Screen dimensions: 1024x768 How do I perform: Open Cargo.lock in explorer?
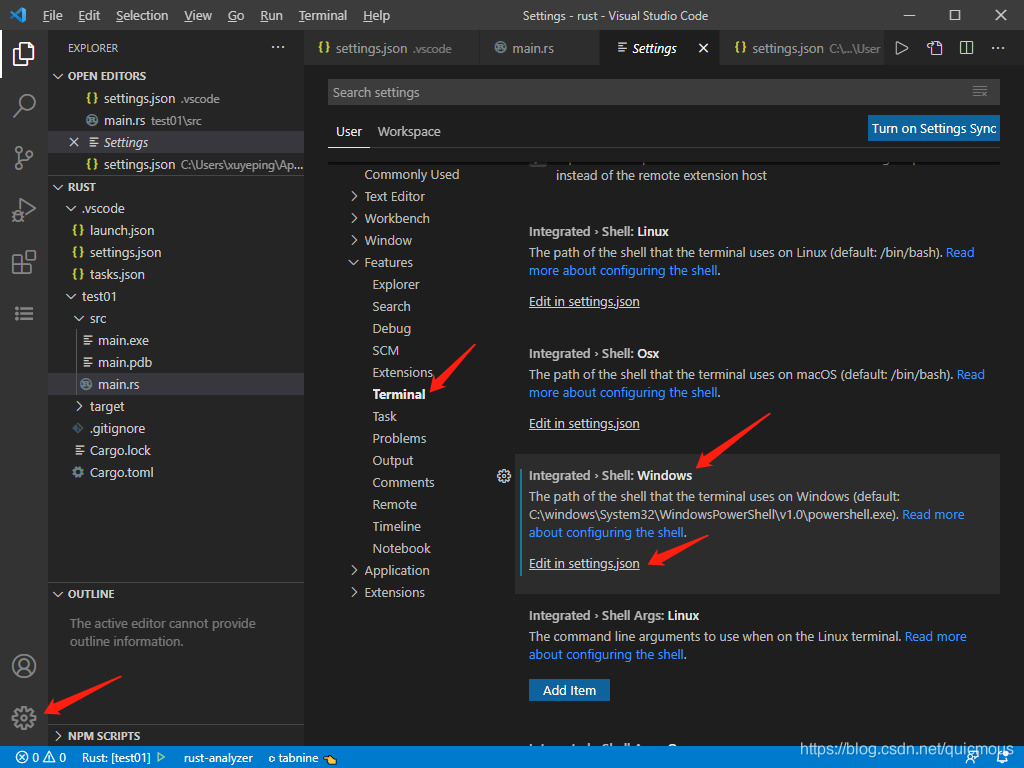(120, 451)
